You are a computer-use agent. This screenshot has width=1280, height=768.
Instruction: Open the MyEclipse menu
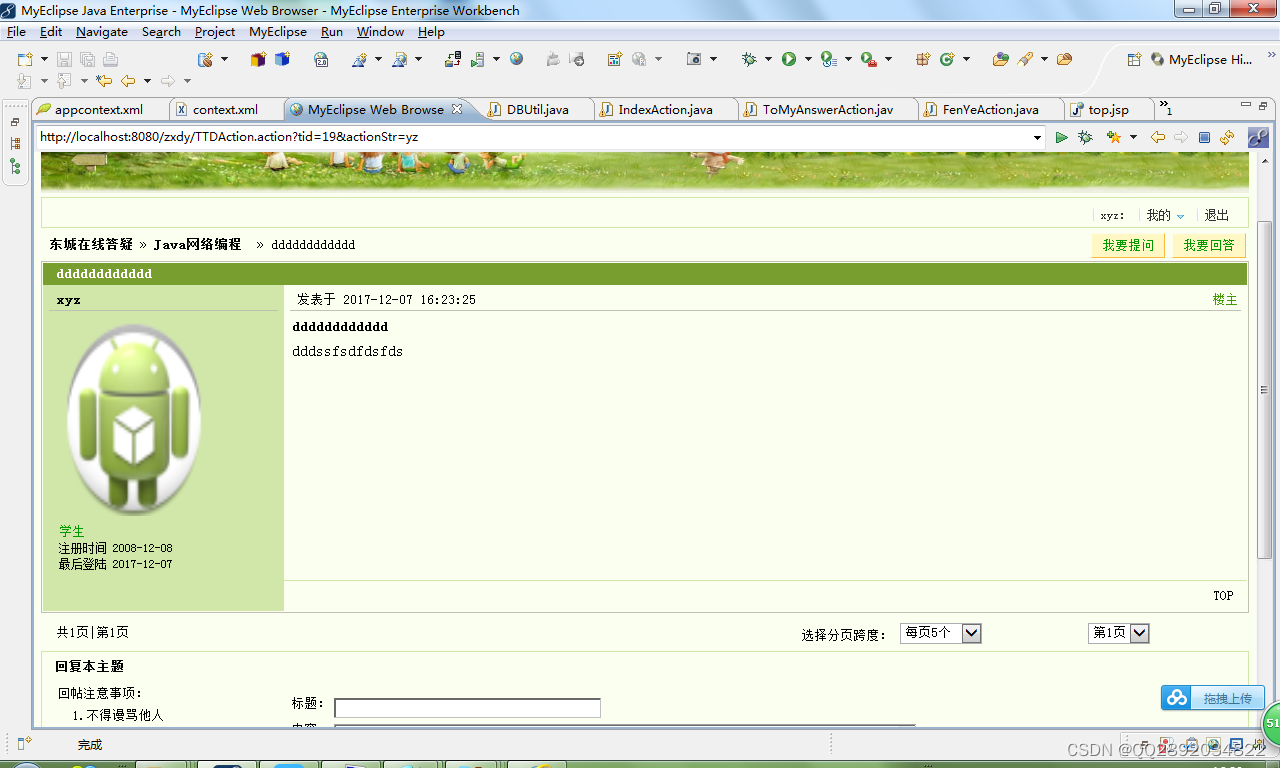pyautogui.click(x=277, y=31)
